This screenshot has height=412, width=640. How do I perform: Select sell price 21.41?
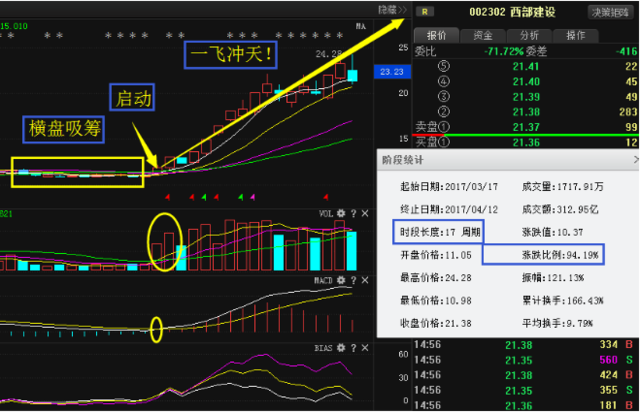coord(526,67)
